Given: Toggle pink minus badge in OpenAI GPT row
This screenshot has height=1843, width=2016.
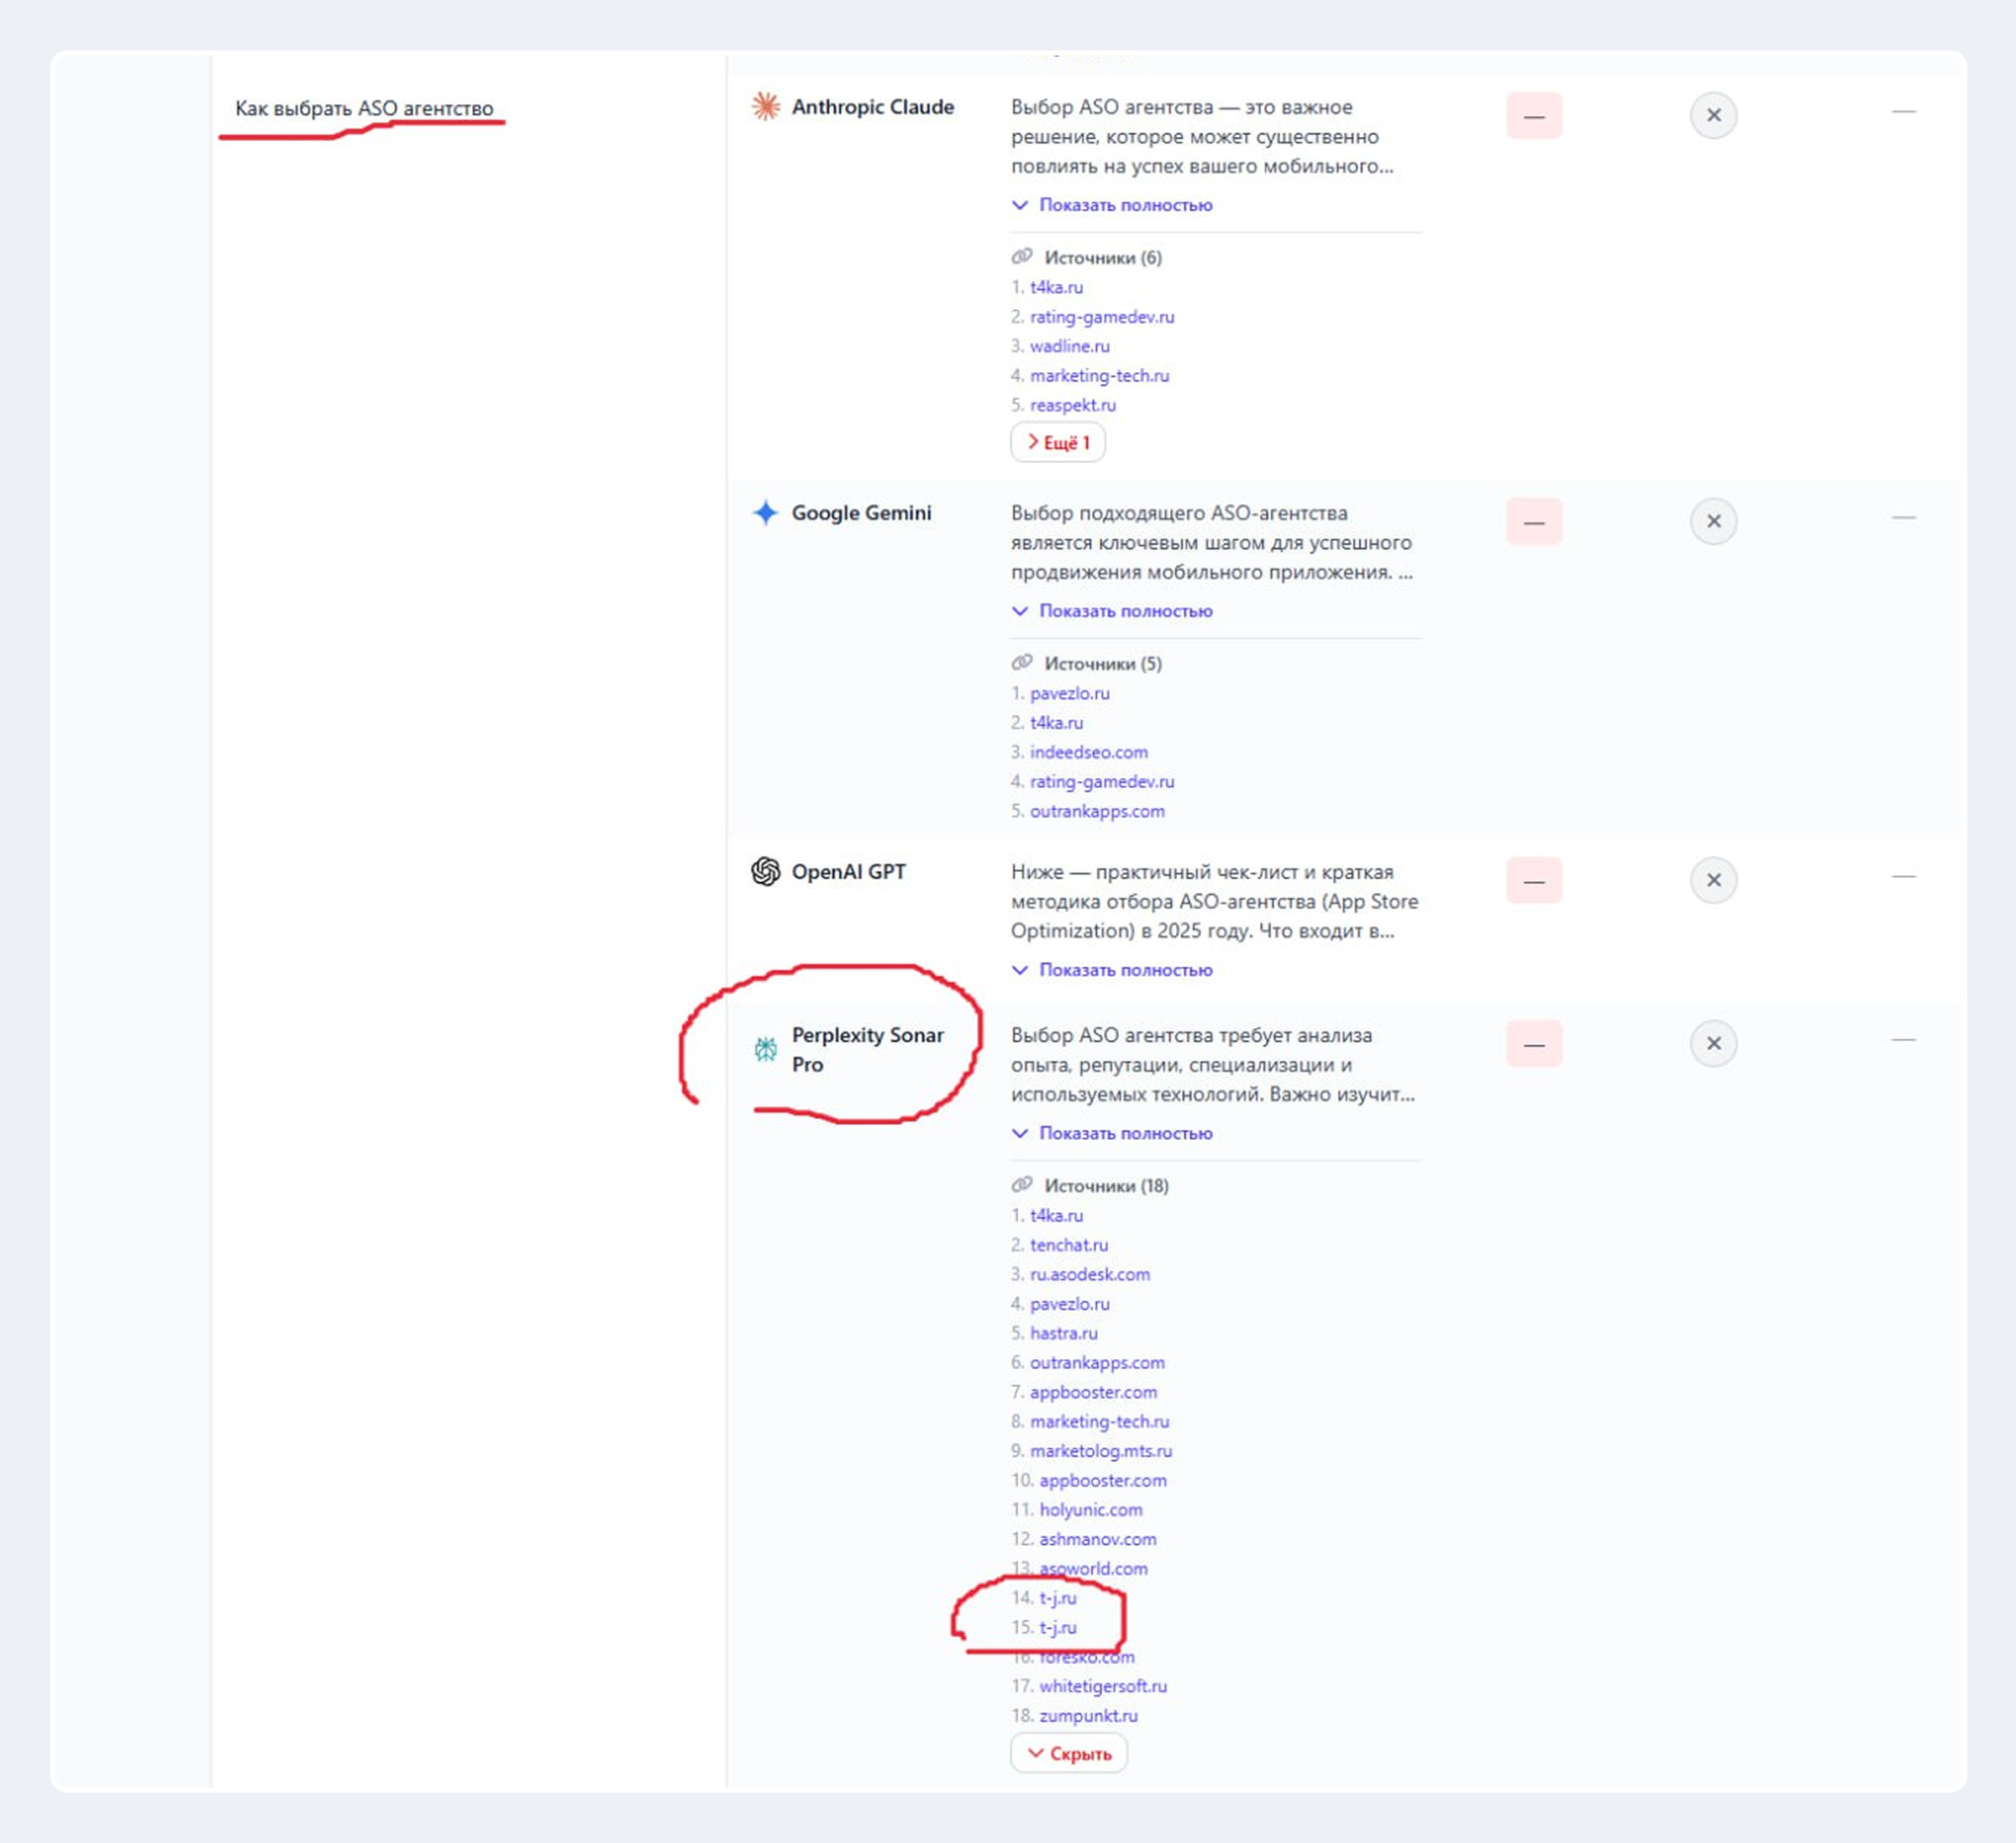Looking at the screenshot, I should pyautogui.click(x=1533, y=881).
